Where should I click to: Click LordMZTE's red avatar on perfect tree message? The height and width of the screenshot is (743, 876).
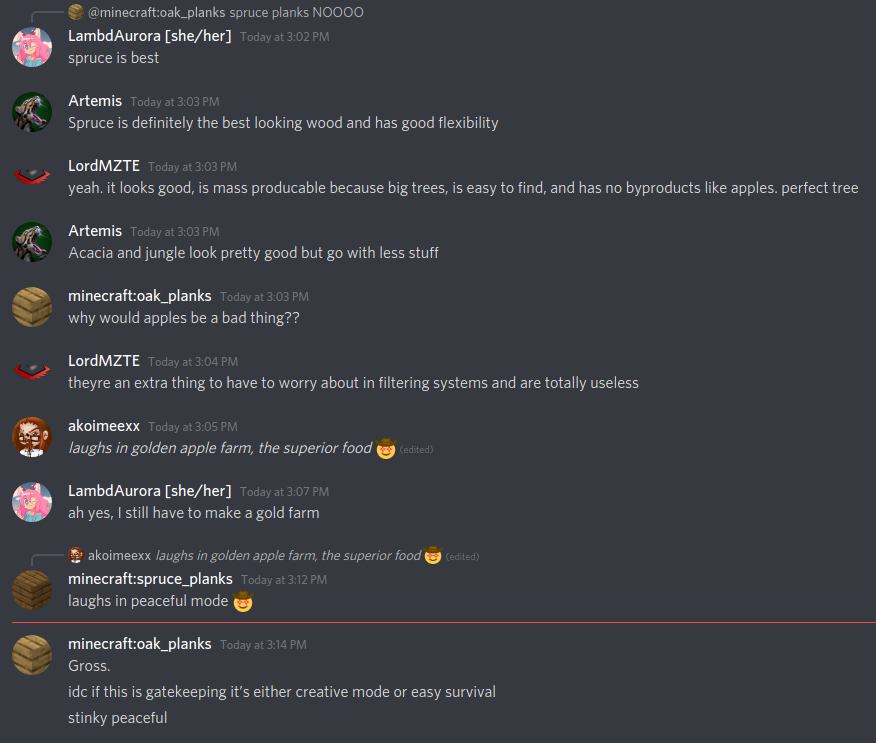[32, 177]
